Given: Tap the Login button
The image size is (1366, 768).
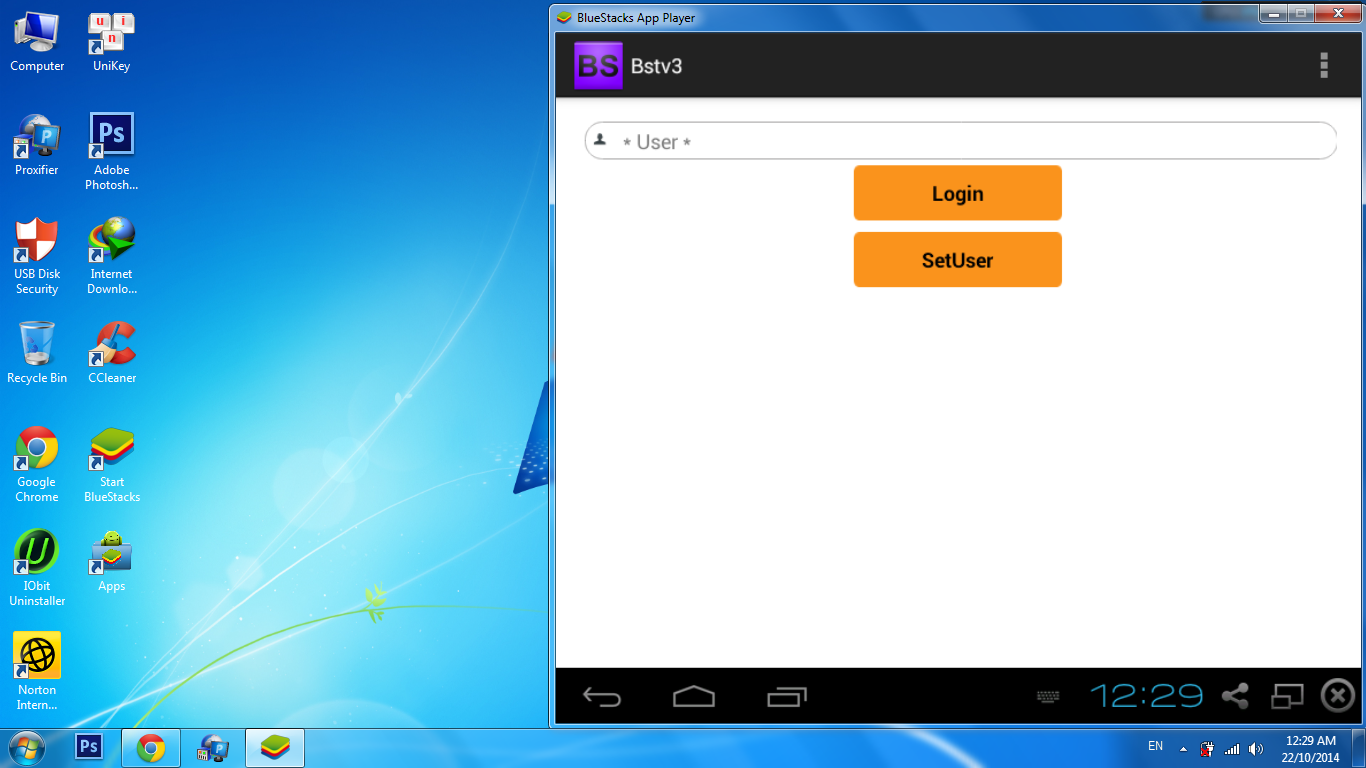Looking at the screenshot, I should [x=958, y=193].
